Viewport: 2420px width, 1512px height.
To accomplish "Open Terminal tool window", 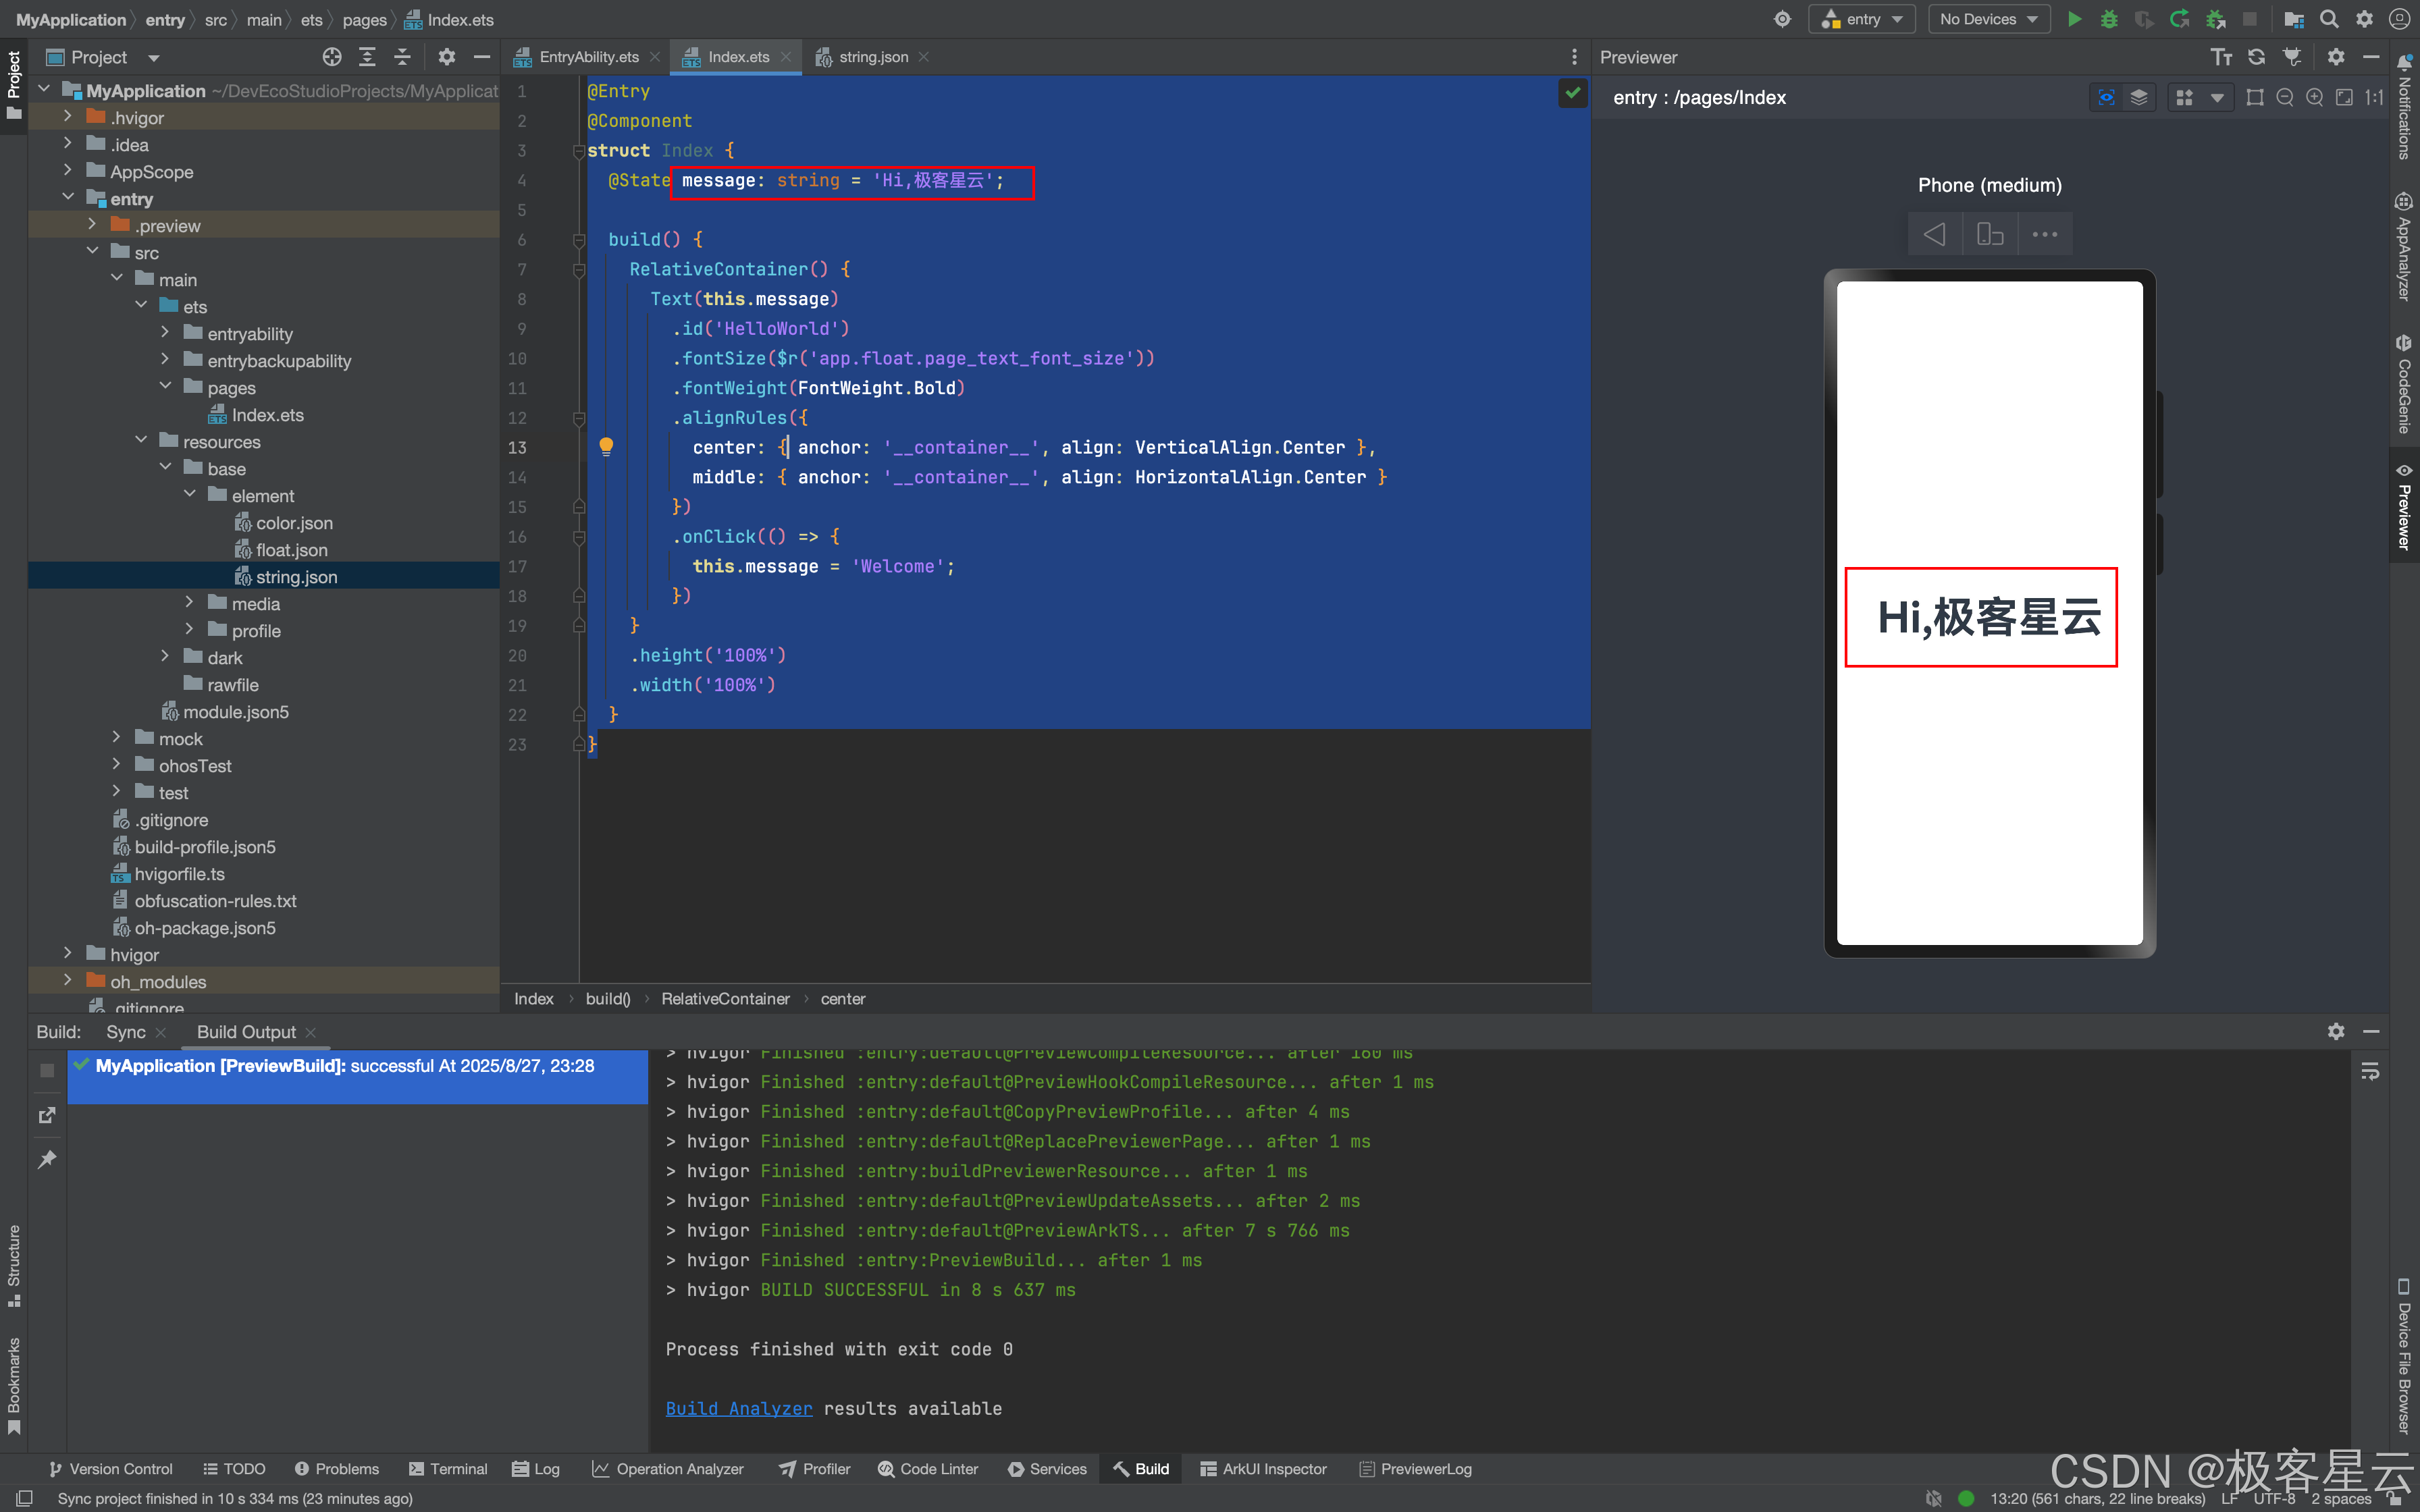I will pos(447,1469).
